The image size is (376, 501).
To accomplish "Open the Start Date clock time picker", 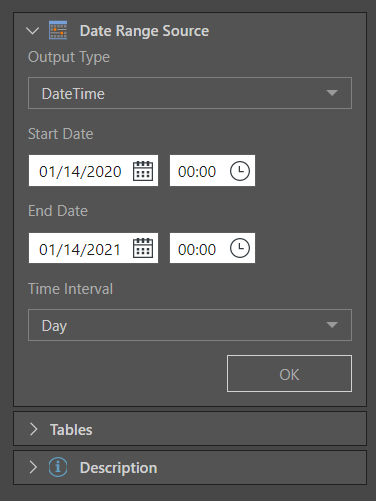I will 240,171.
